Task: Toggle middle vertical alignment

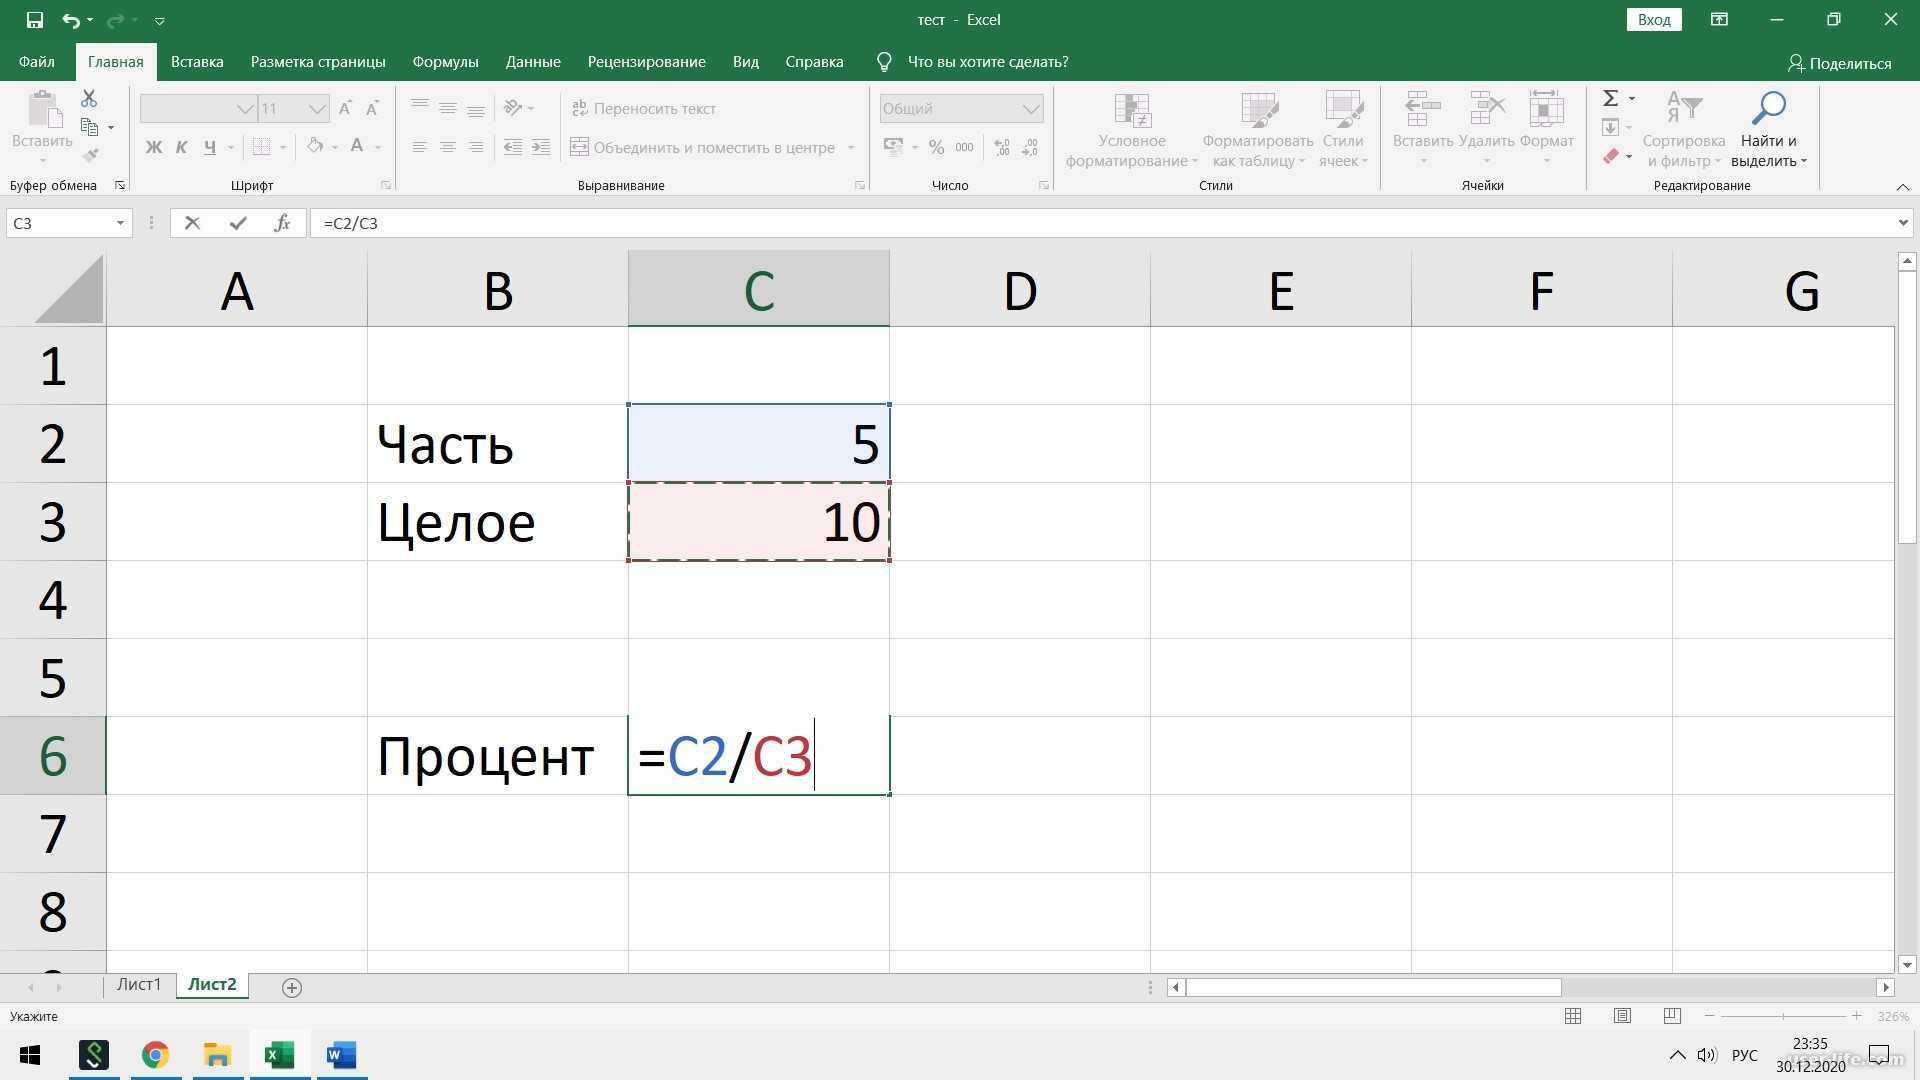Action: (x=448, y=108)
